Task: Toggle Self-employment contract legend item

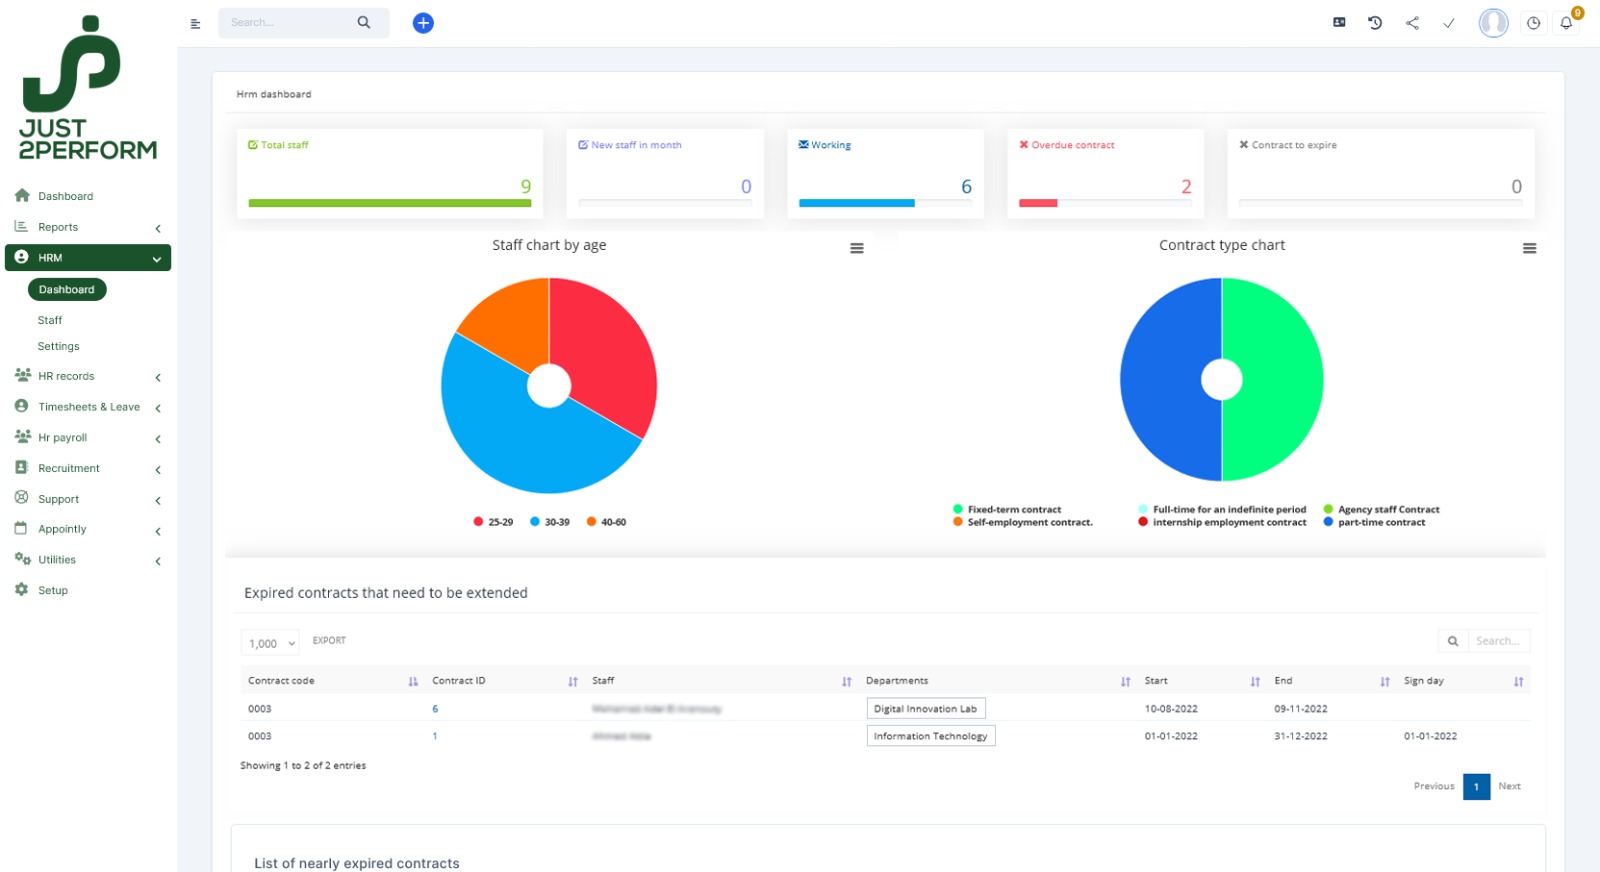Action: coord(1023,522)
